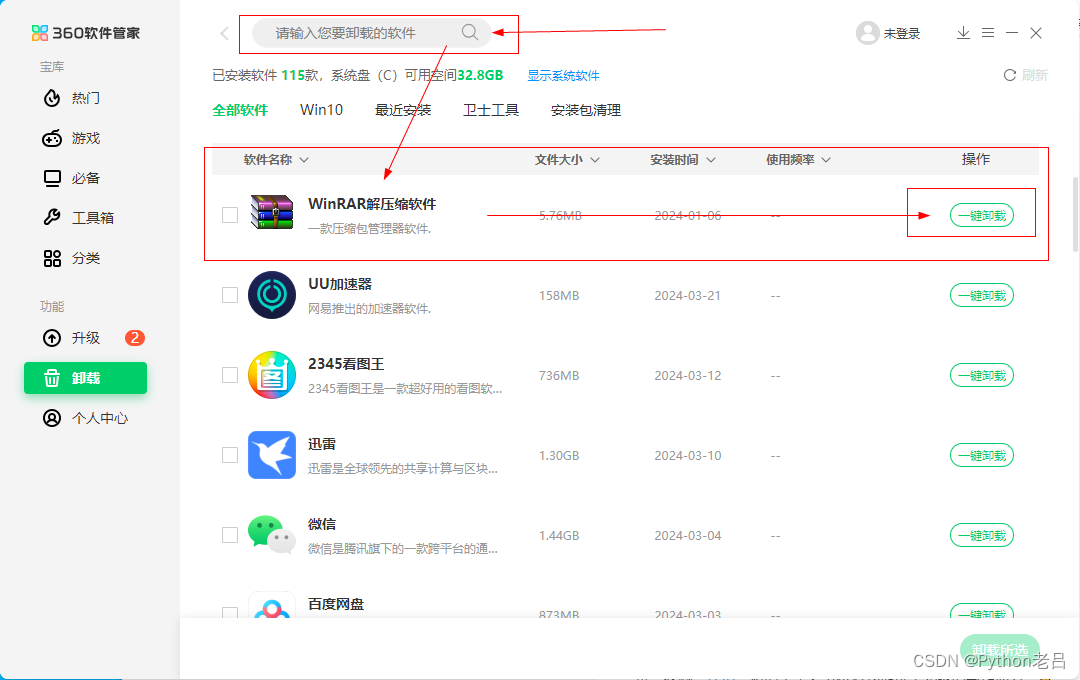Click the vertical scrollbar thumb

pyautogui.click(x=1075, y=215)
